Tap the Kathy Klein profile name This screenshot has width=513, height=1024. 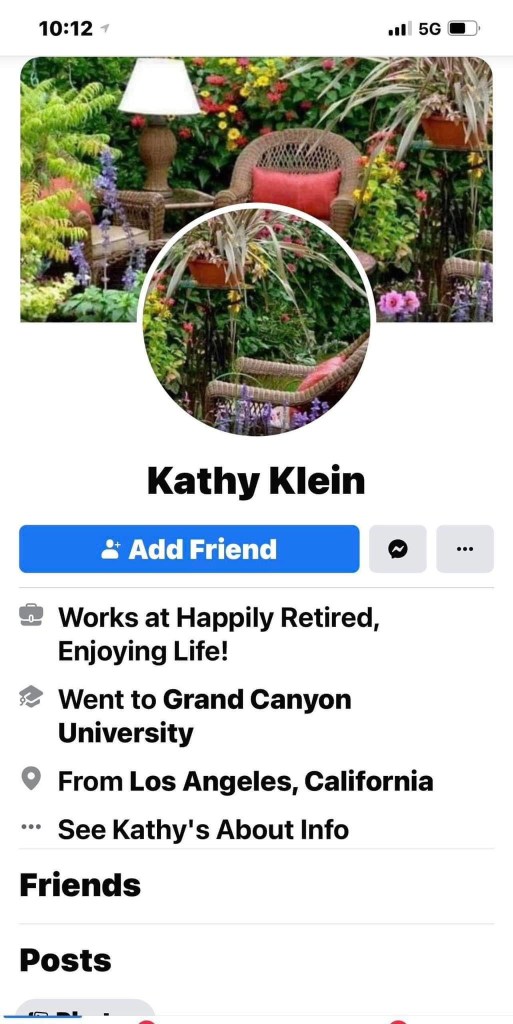pos(256,481)
